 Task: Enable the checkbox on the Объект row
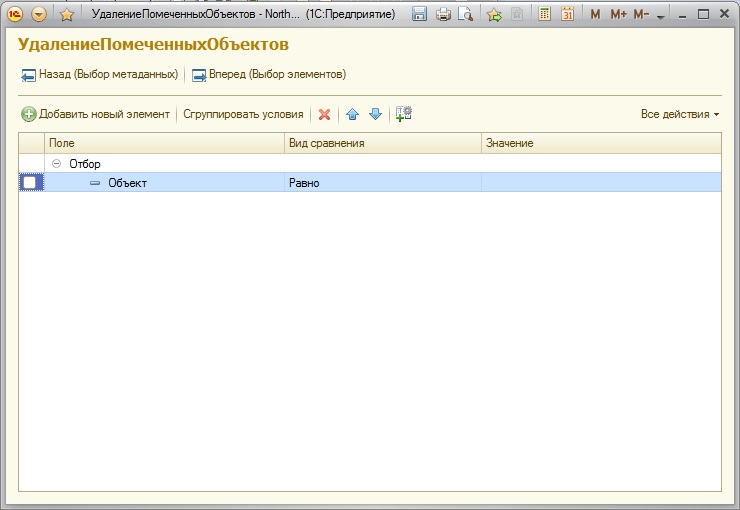pyautogui.click(x=30, y=183)
